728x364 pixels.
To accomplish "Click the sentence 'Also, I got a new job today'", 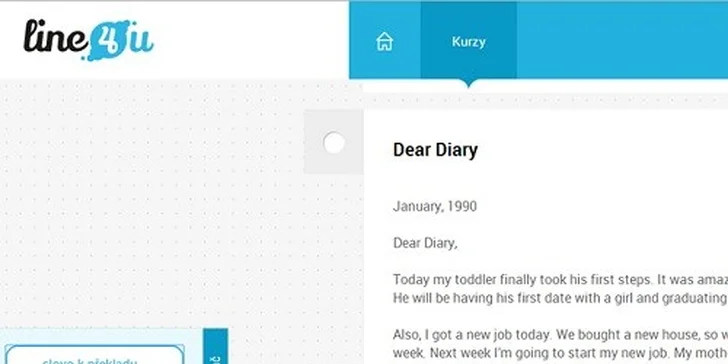I will point(472,335).
